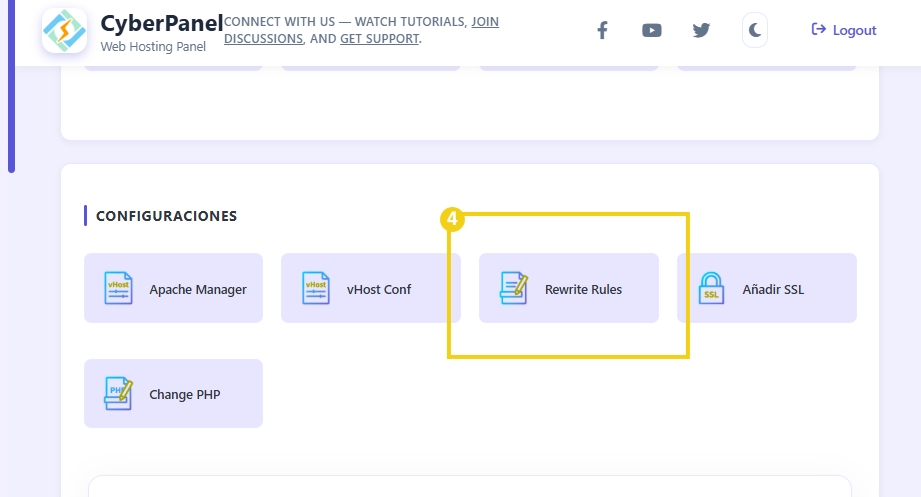Screen dimensions: 921x497
Task: Toggle dark mode with the moon button
Action: click(755, 30)
